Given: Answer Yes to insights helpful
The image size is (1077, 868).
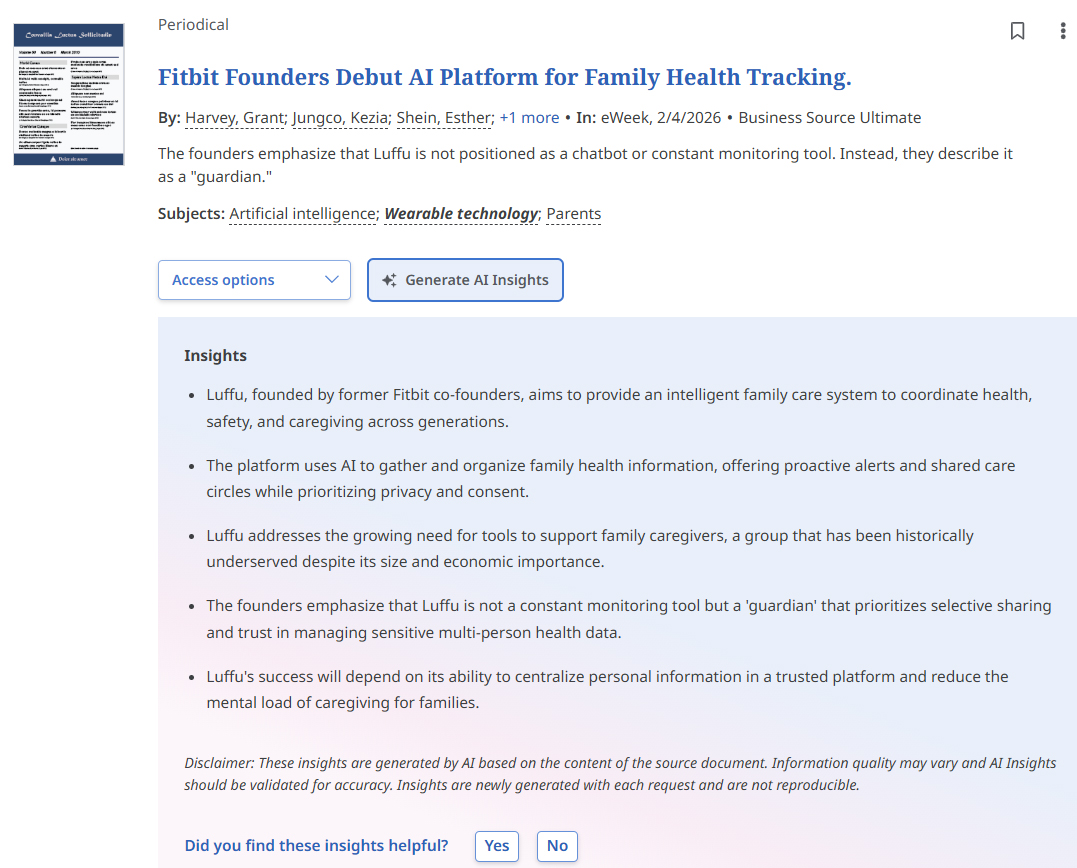Looking at the screenshot, I should click(x=497, y=846).
